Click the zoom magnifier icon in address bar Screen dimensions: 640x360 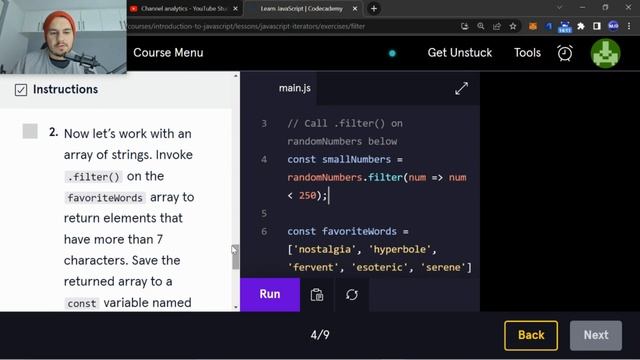pyautogui.click(x=481, y=27)
